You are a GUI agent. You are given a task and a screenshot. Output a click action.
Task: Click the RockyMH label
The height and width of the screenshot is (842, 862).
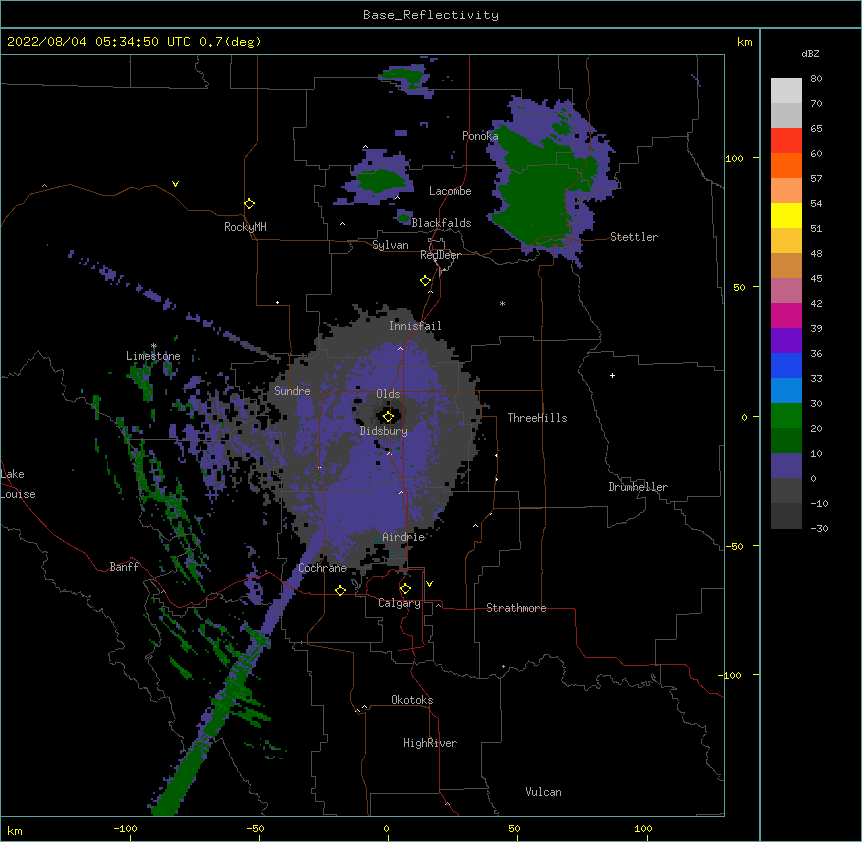[245, 227]
